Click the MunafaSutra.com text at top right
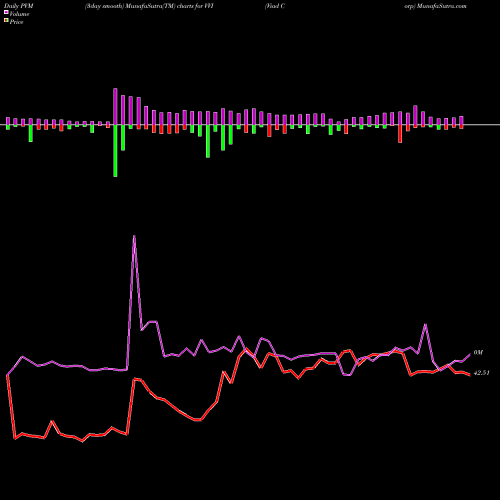Screen dimensions: 500x500 [x=442, y=6]
